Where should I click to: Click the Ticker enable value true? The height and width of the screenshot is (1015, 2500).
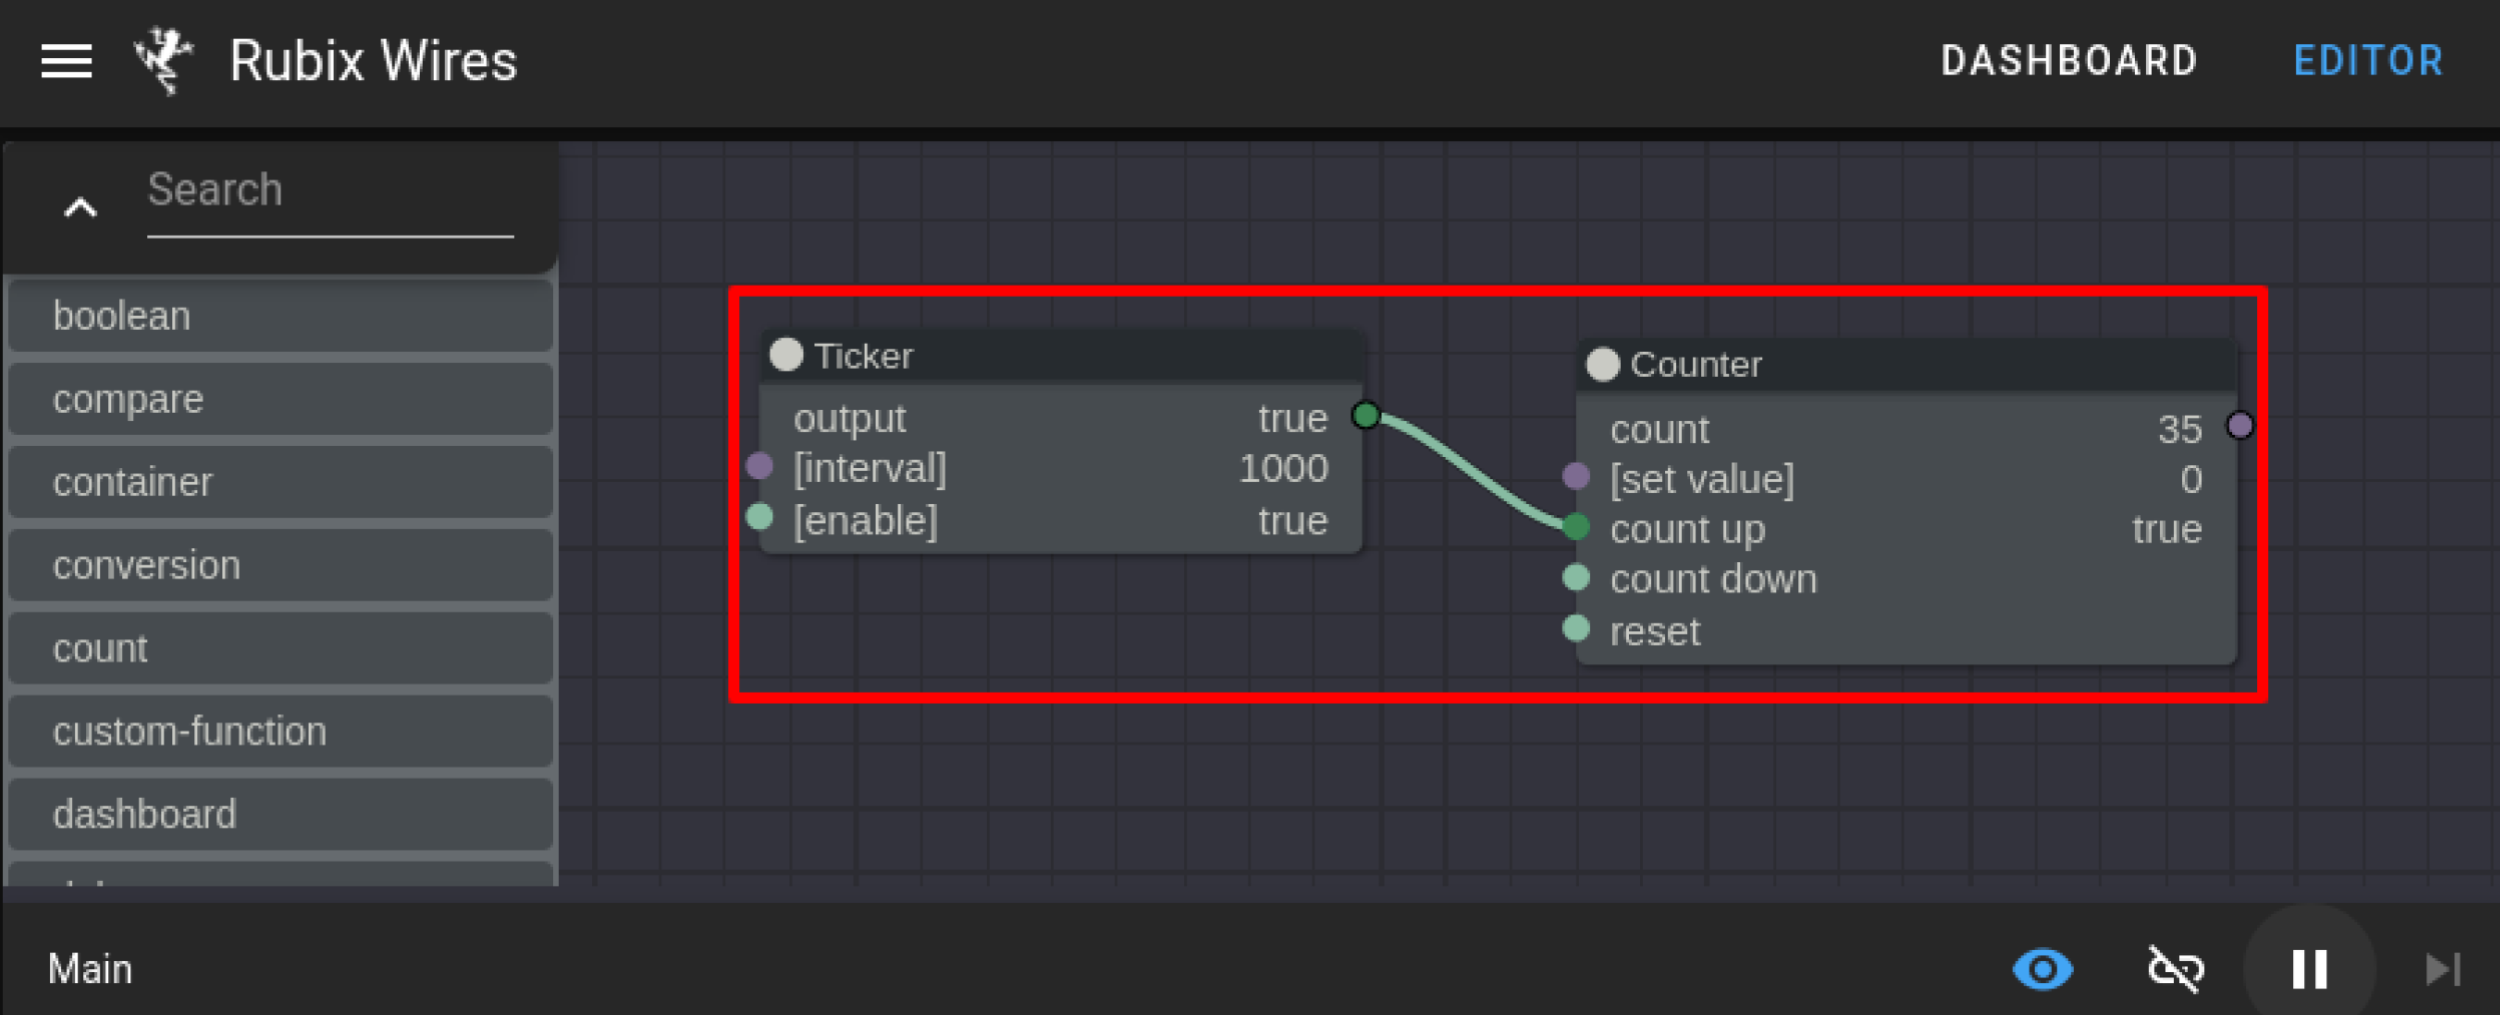pyautogui.click(x=1293, y=521)
